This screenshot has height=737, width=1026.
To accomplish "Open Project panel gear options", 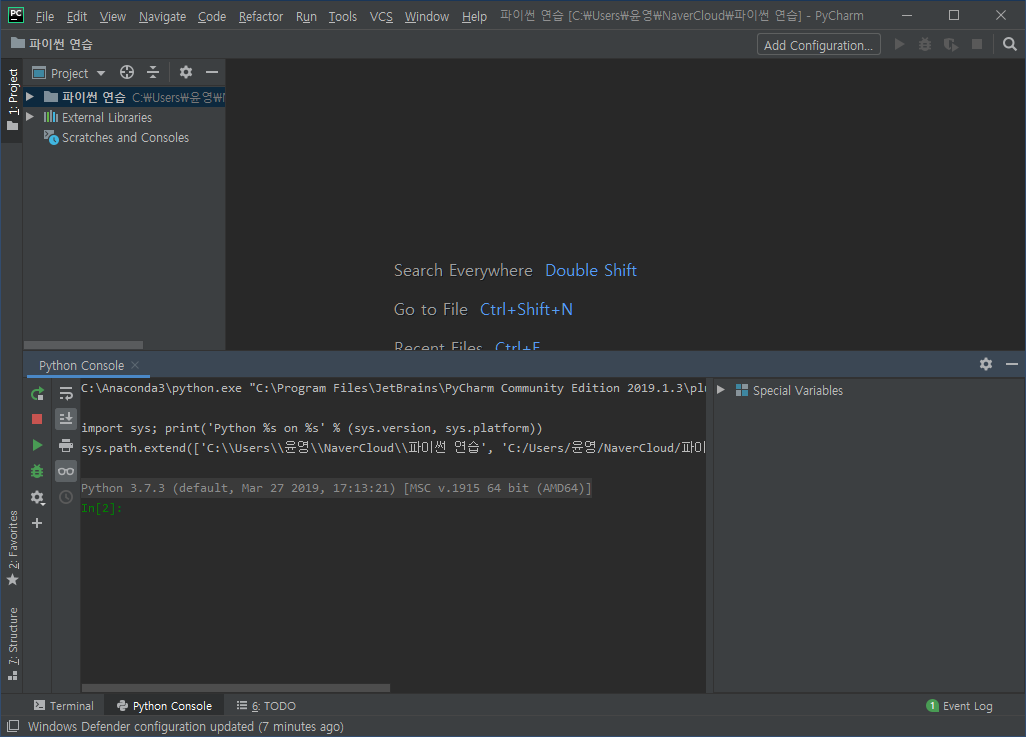I will point(186,72).
